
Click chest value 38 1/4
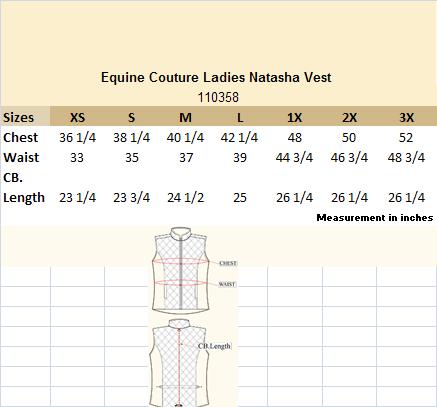pos(132,137)
